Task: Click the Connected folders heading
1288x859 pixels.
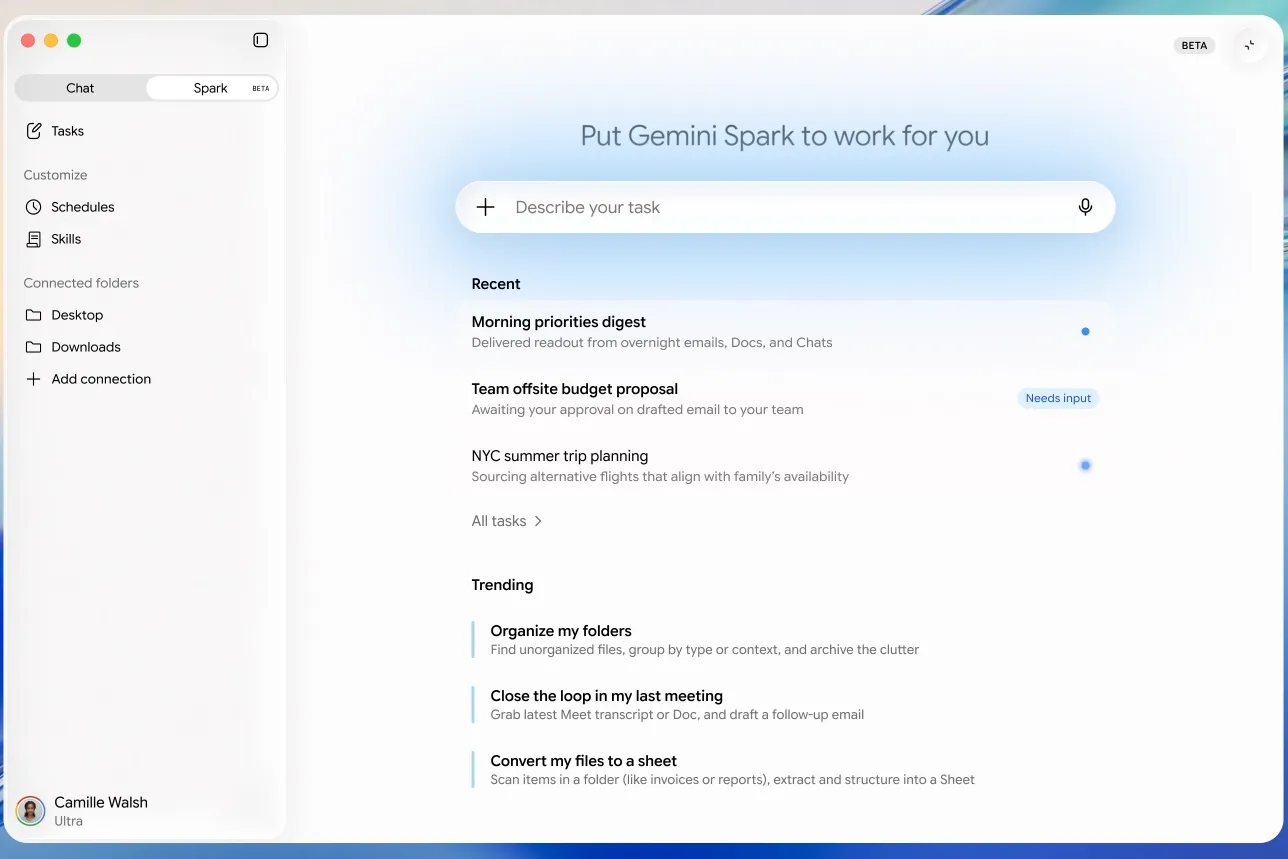Action: coord(81,283)
